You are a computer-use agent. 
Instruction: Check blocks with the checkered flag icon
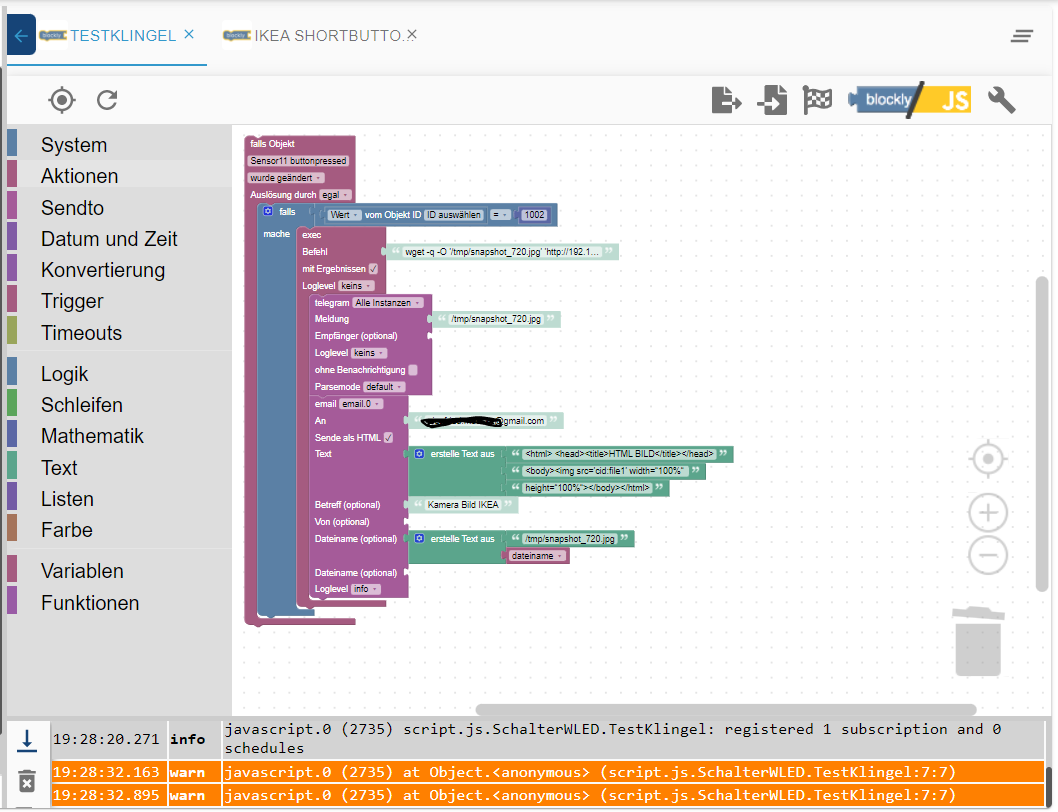click(x=817, y=100)
